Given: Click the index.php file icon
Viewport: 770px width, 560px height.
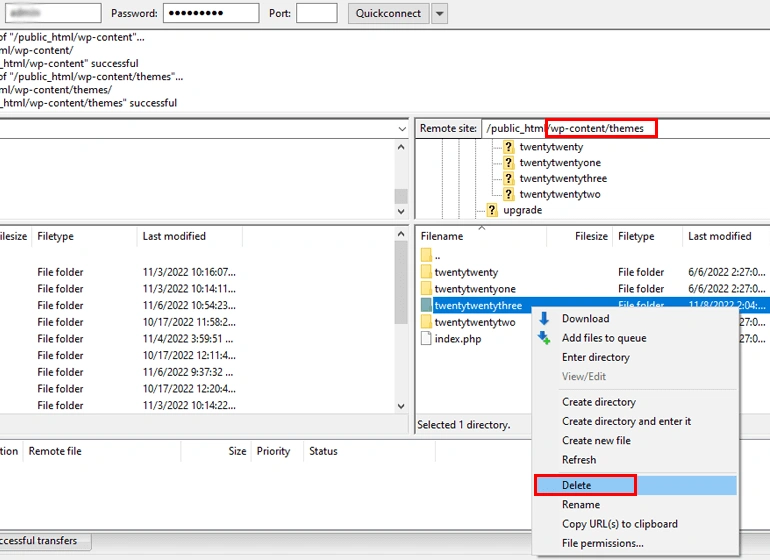Looking at the screenshot, I should click(426, 338).
